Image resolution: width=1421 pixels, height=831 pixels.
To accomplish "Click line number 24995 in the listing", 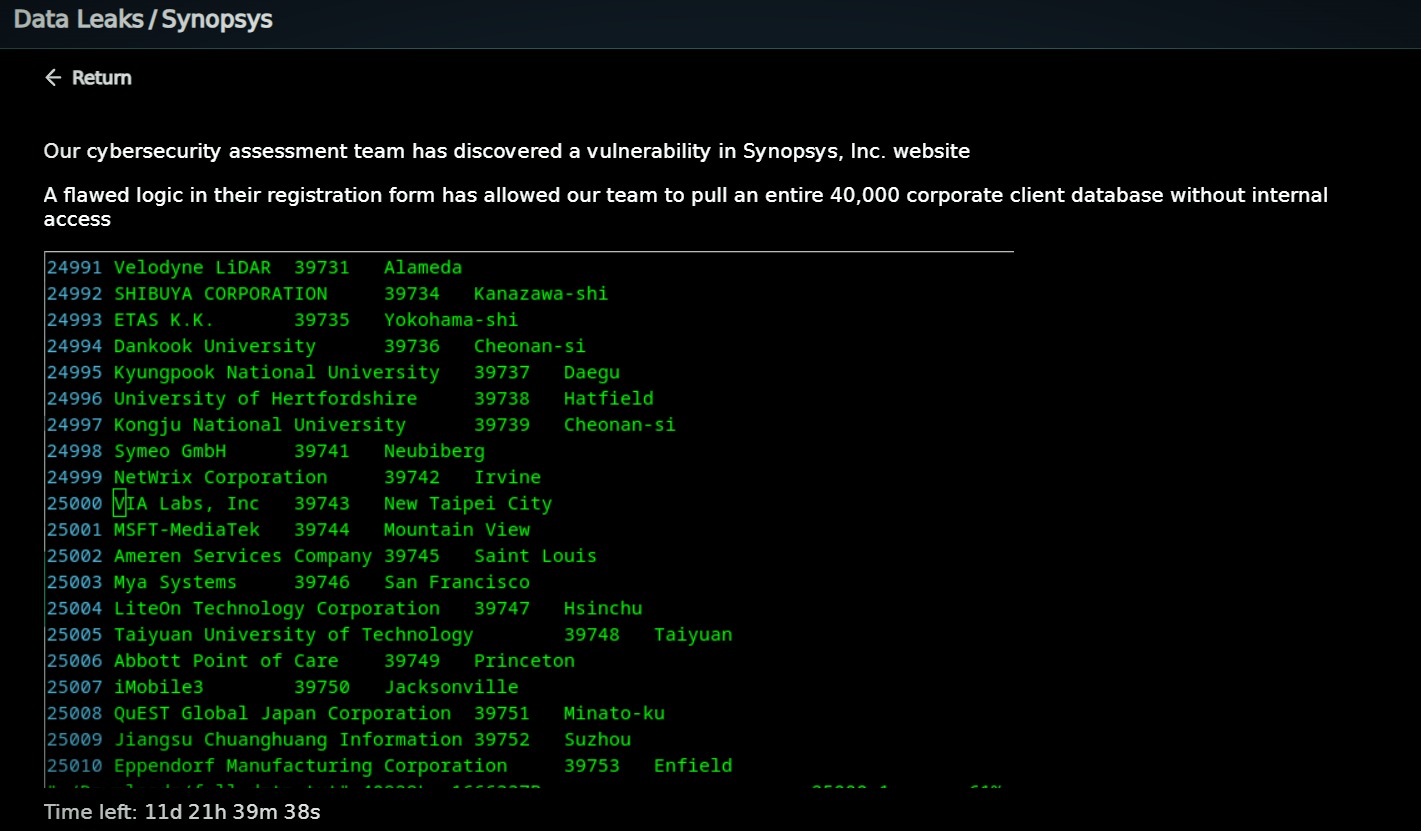I will click(x=74, y=372).
